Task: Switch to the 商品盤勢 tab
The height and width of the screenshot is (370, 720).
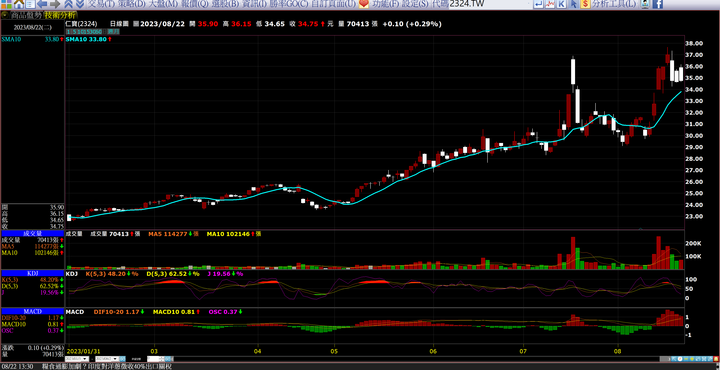Action: point(26,15)
